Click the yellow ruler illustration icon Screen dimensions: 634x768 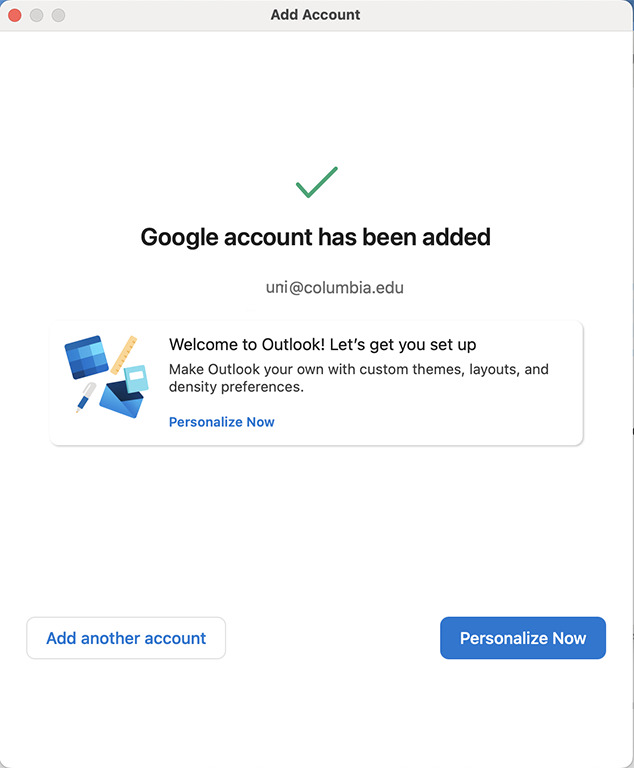click(124, 355)
